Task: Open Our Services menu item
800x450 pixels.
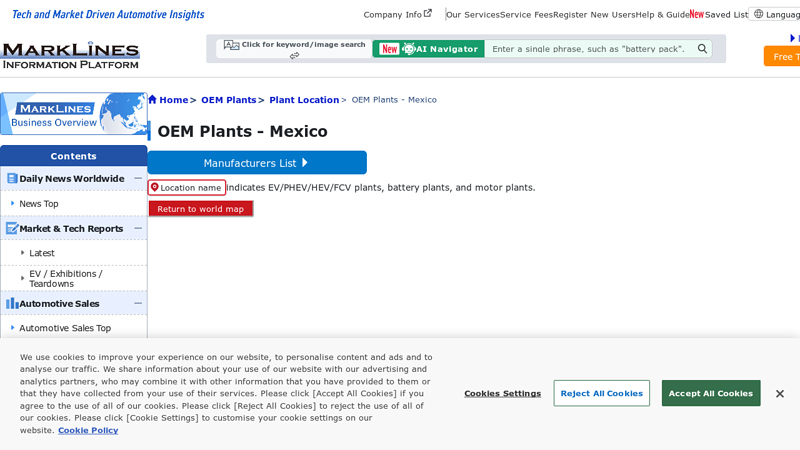Action: [x=472, y=14]
